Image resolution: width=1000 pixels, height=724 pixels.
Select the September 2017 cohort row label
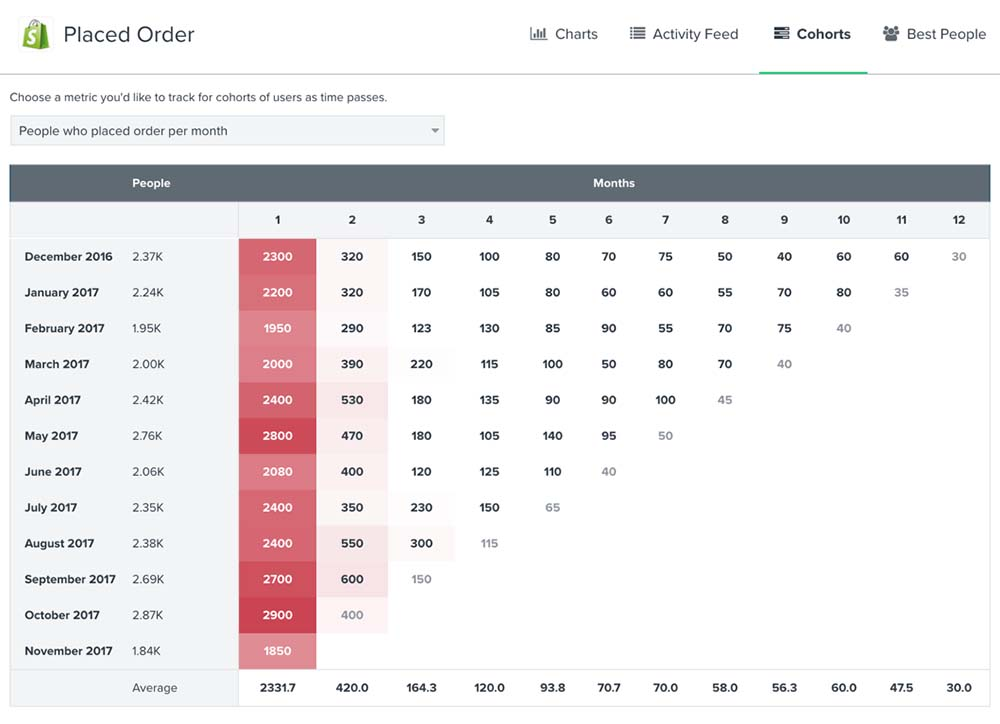70,579
